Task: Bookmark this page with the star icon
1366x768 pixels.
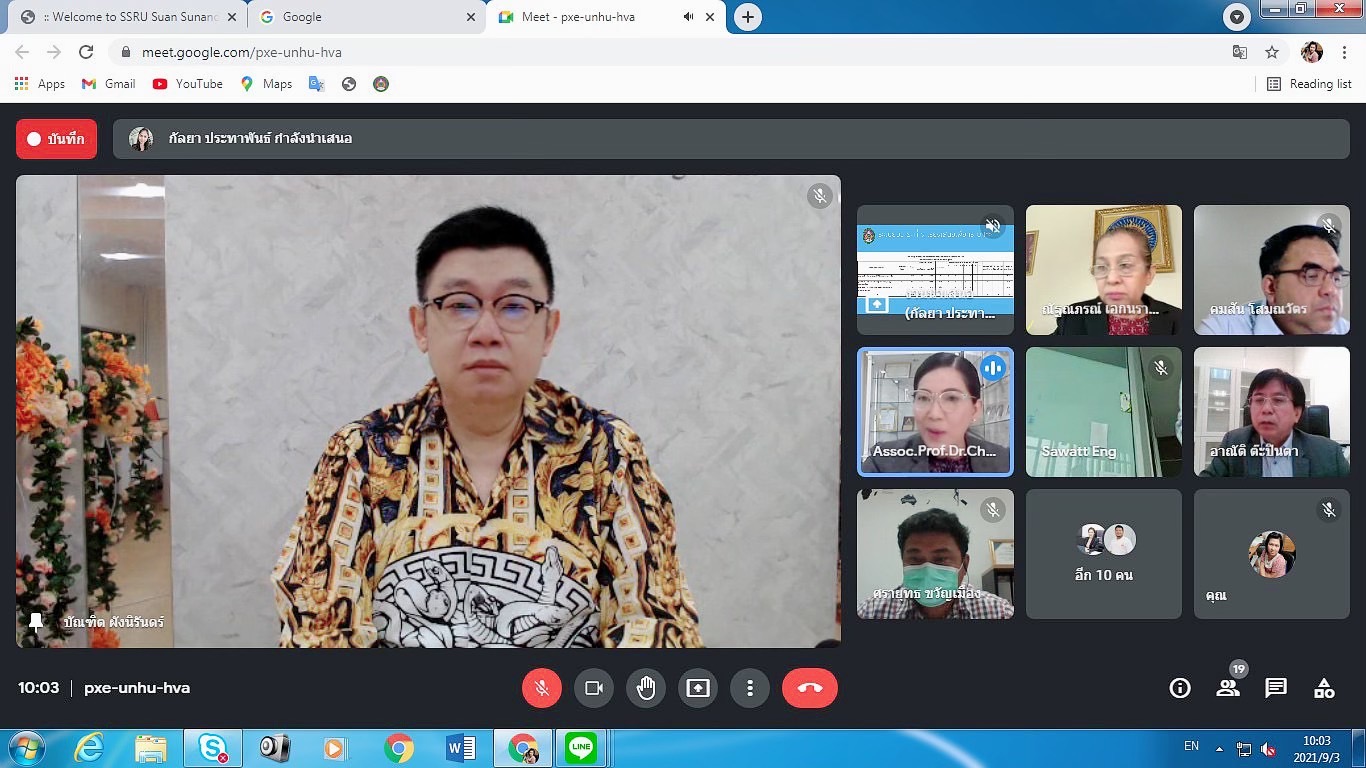Action: (x=1272, y=52)
